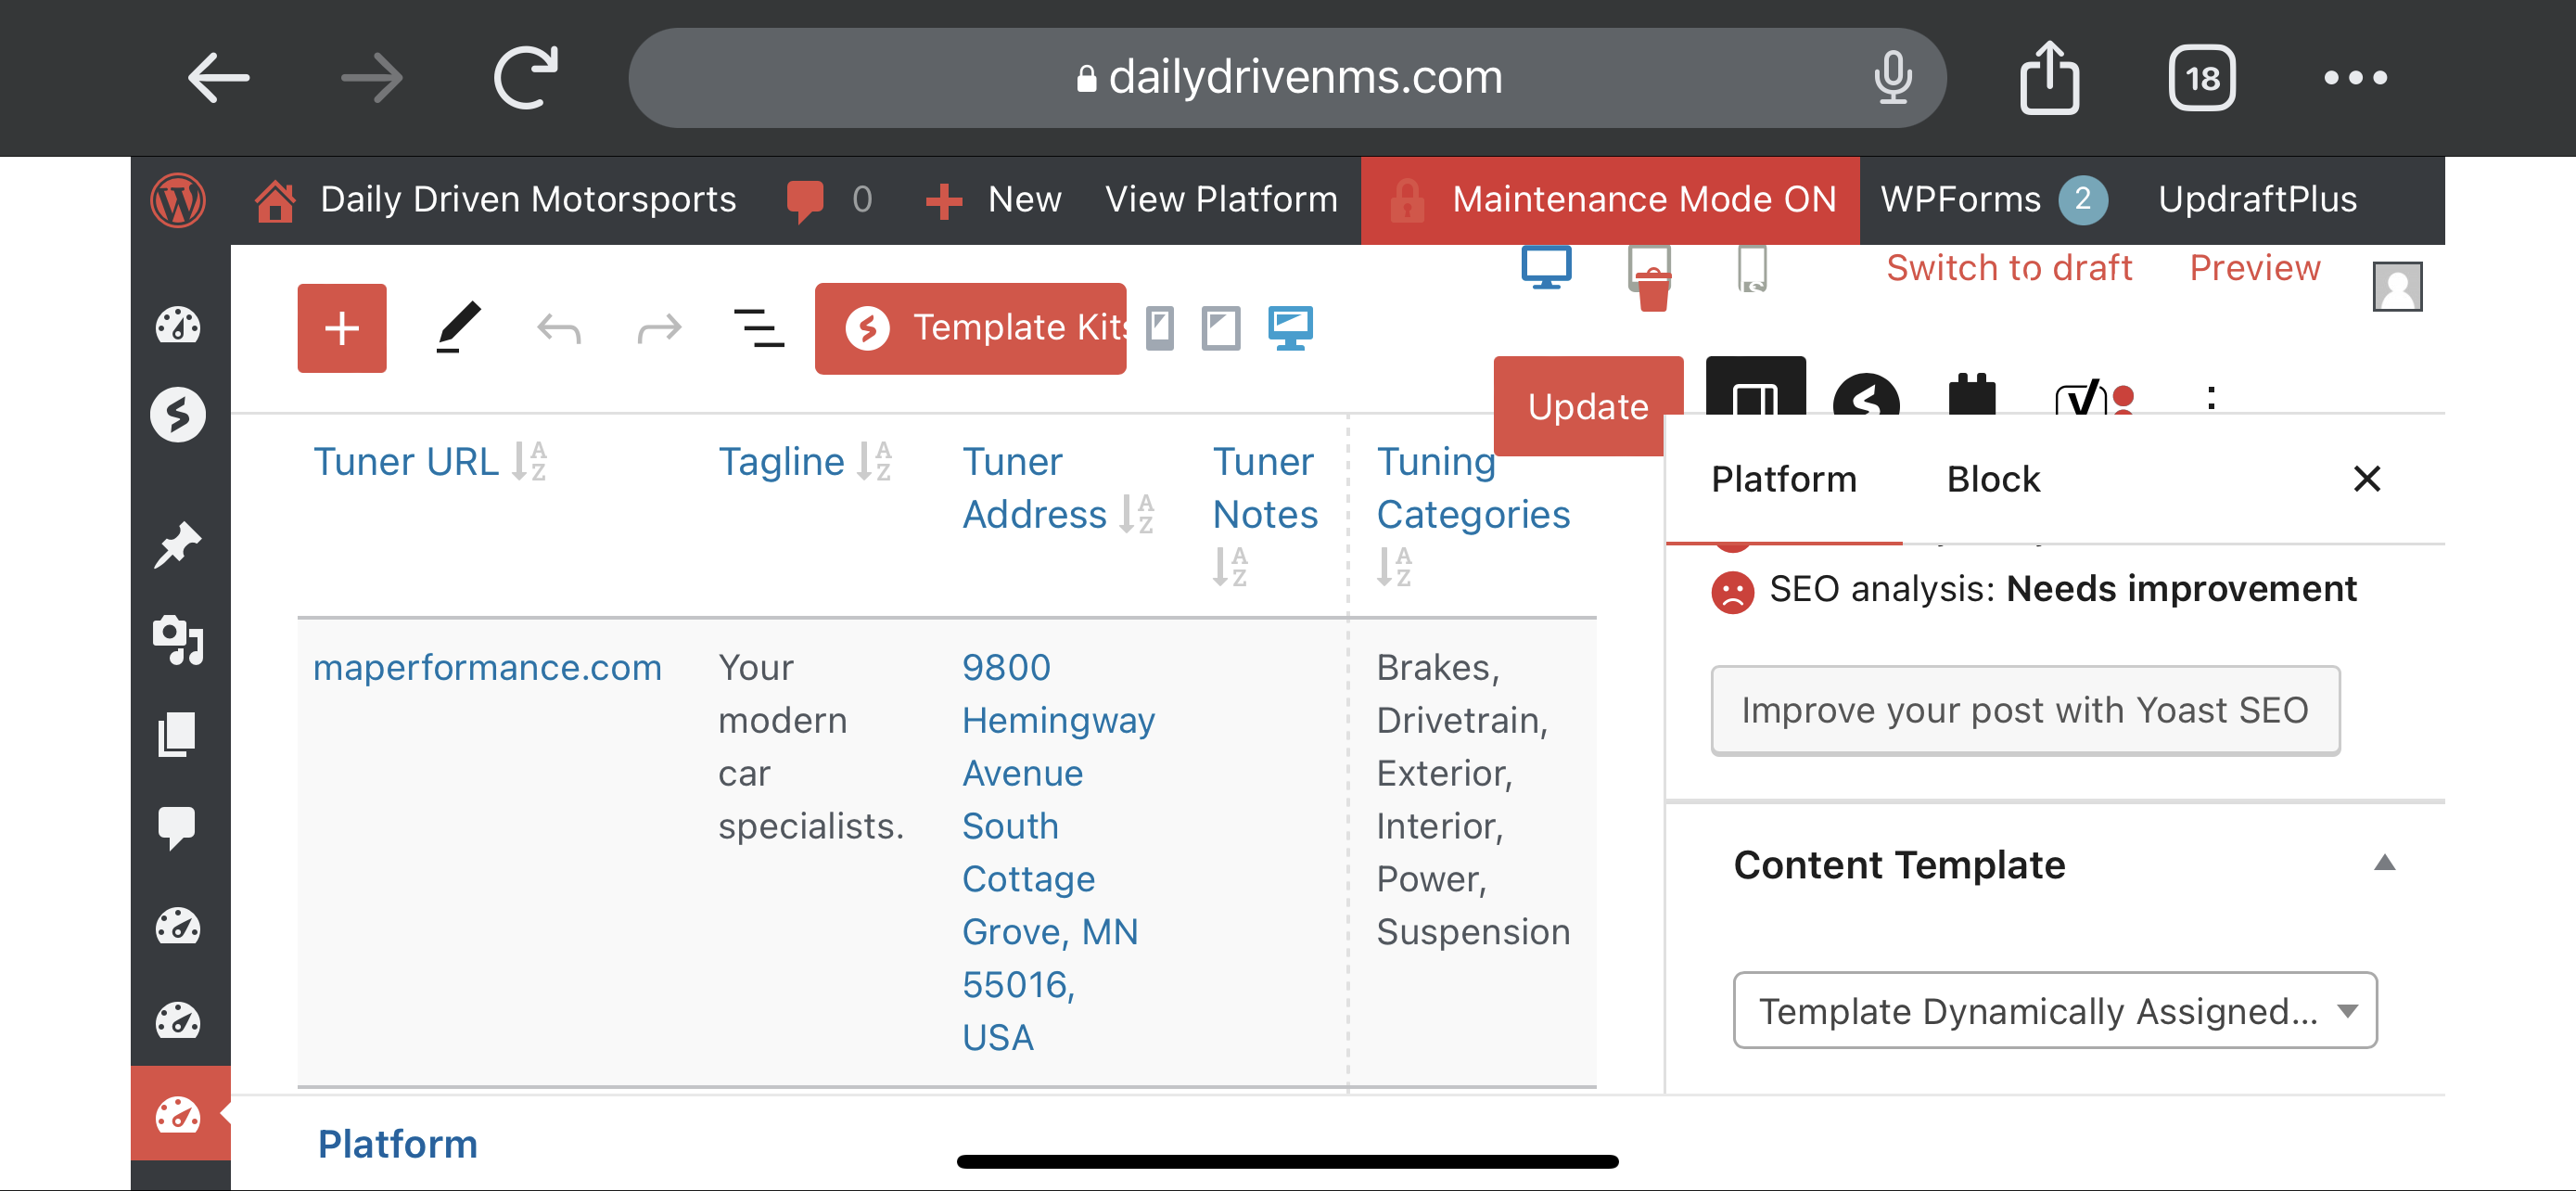The width and height of the screenshot is (2576, 1191).
Task: Visit site via Daily Driven Motorsports
Action: pos(495,200)
